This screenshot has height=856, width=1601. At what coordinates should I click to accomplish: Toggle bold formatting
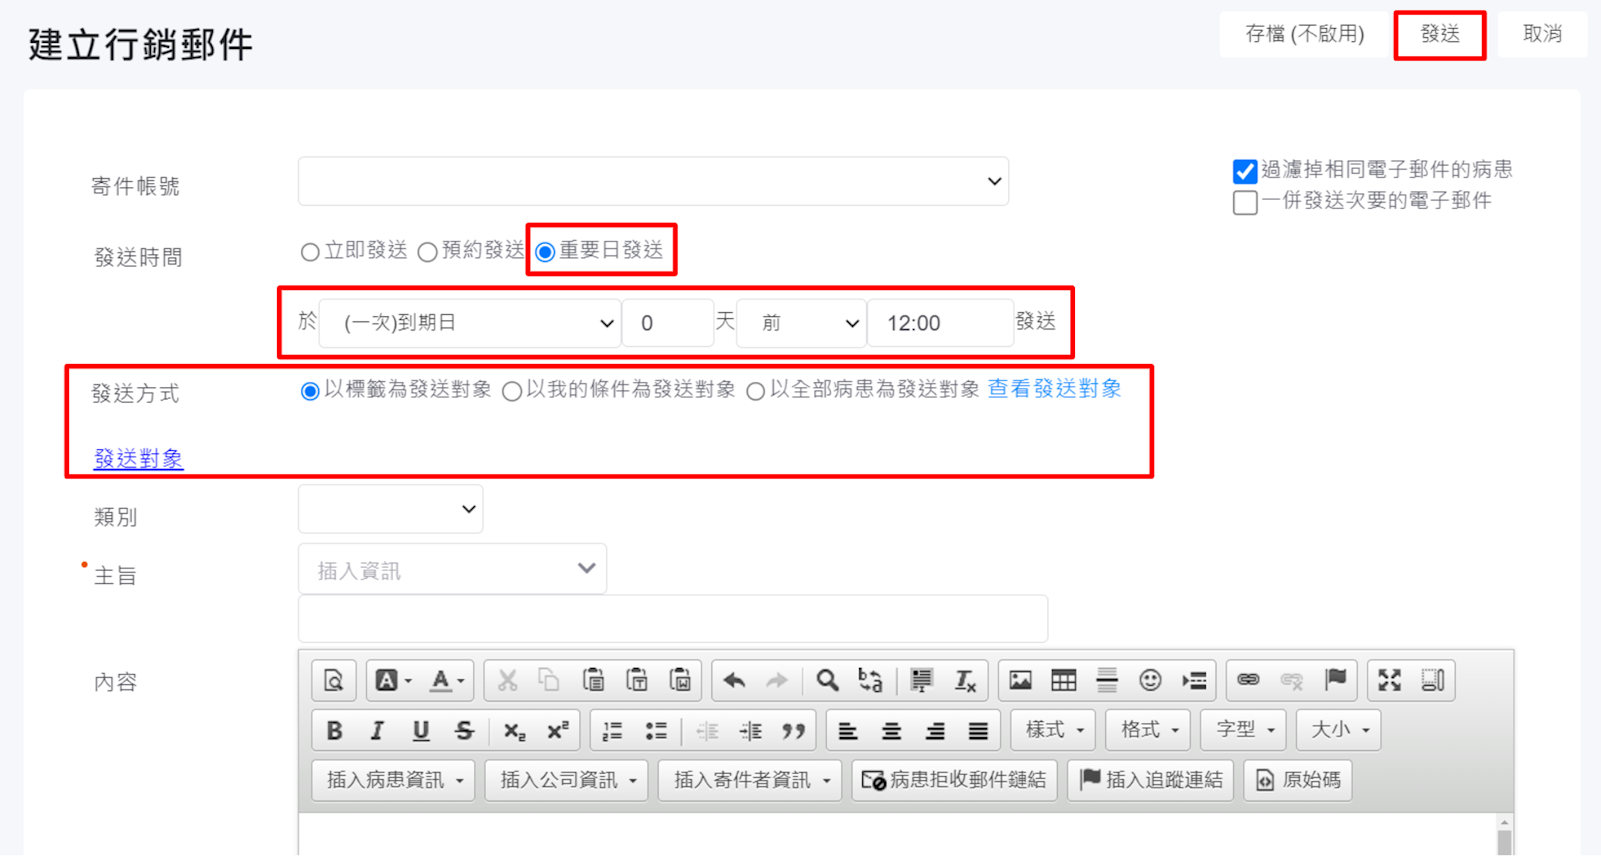(x=334, y=731)
